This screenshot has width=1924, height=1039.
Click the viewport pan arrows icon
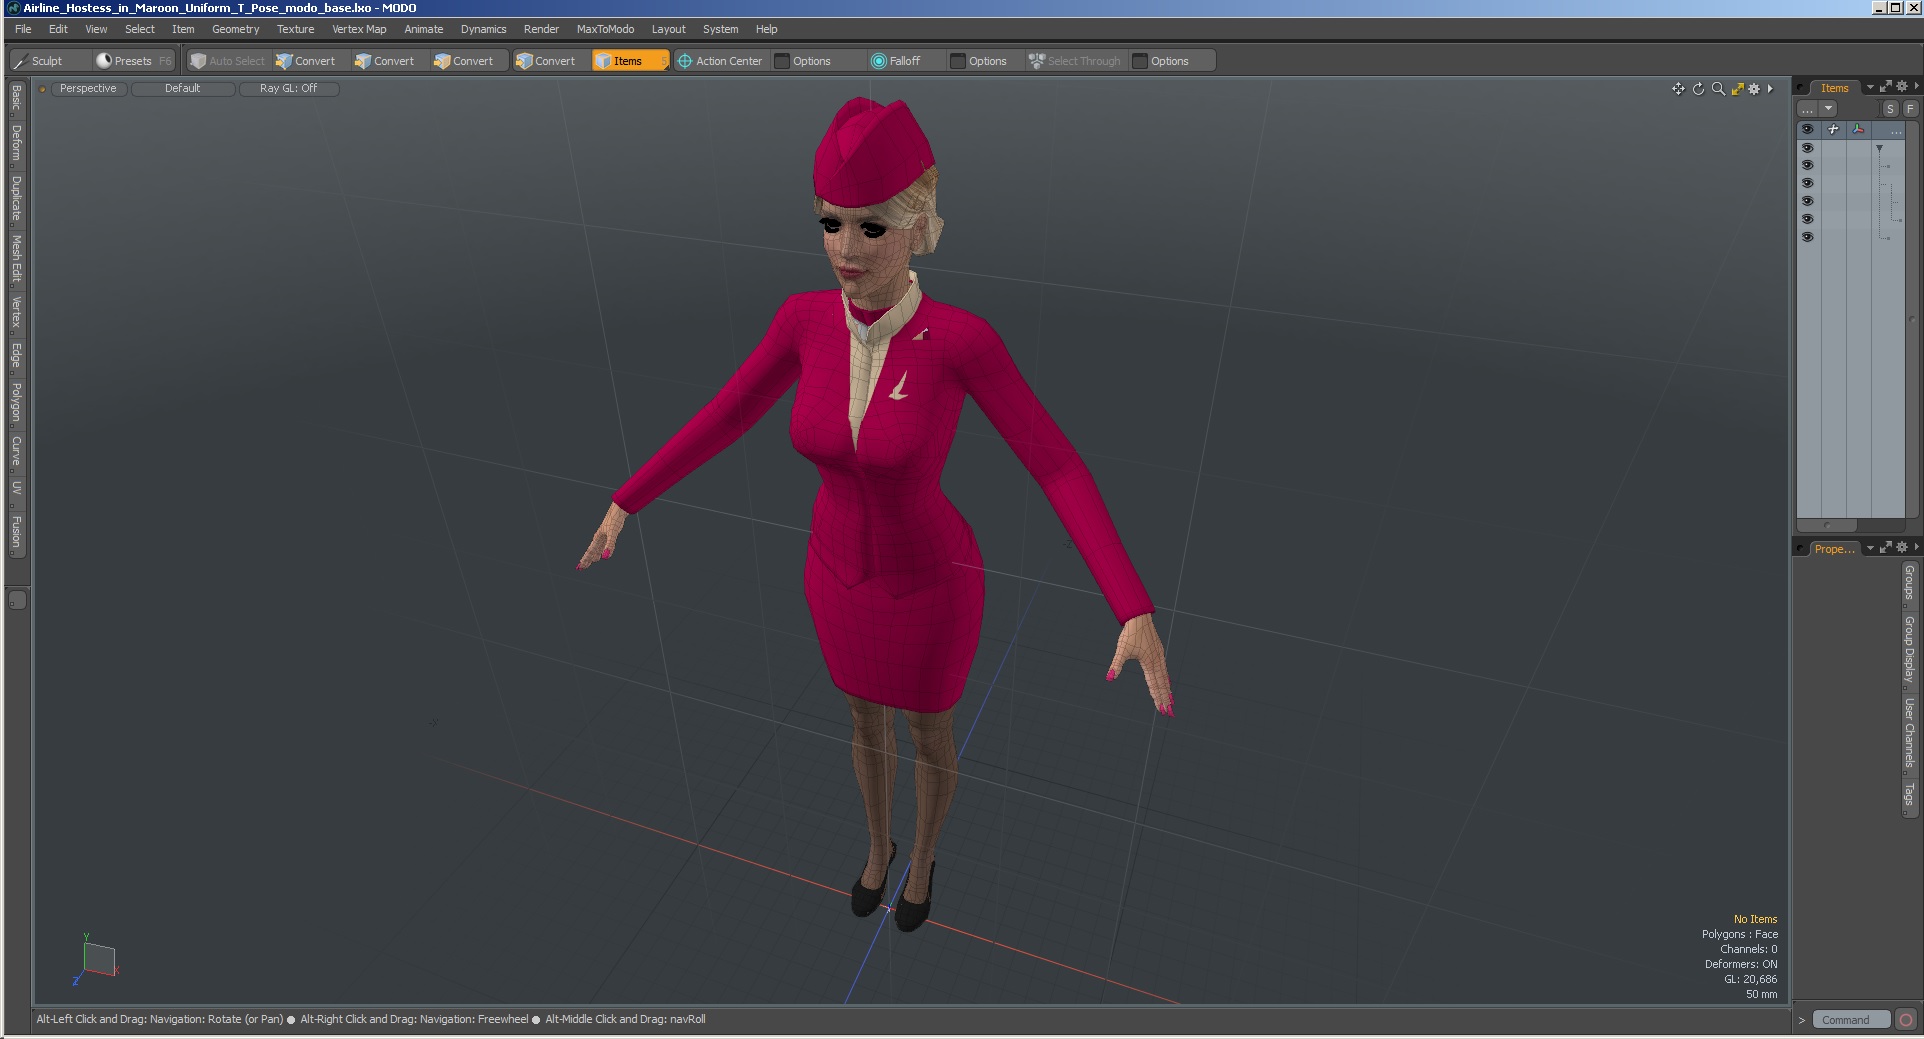point(1678,89)
